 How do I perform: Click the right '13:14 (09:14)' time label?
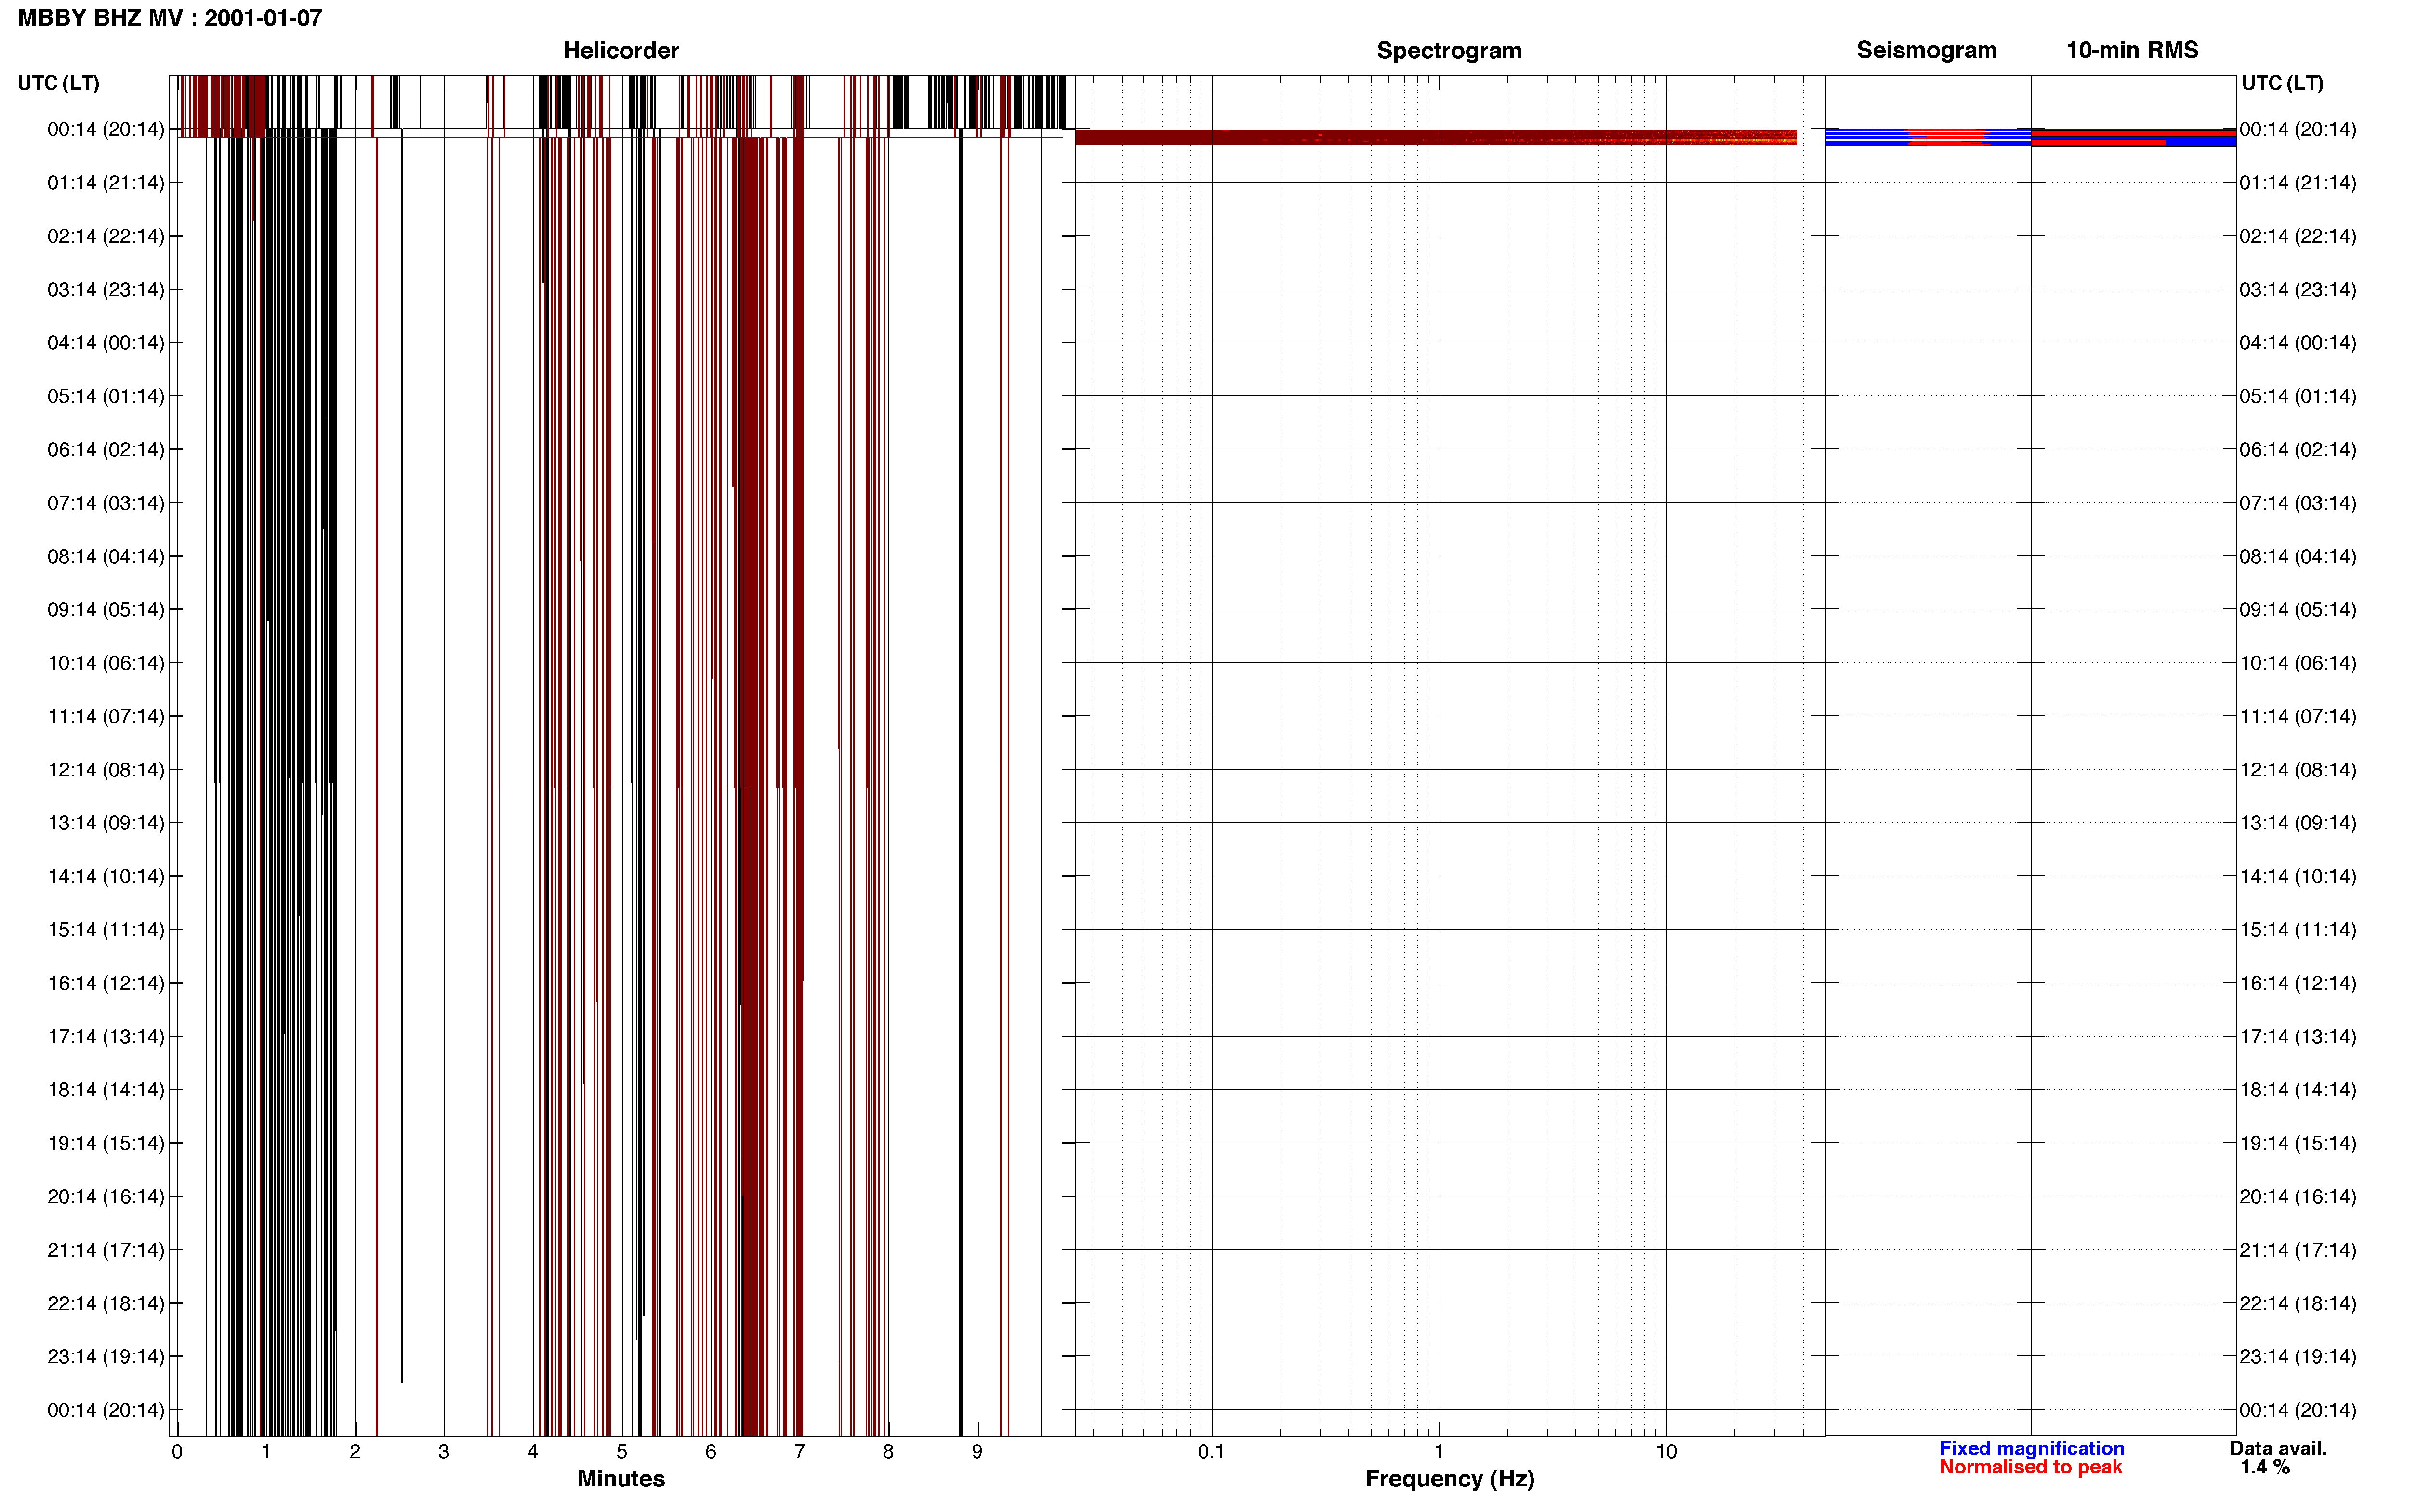click(2298, 823)
